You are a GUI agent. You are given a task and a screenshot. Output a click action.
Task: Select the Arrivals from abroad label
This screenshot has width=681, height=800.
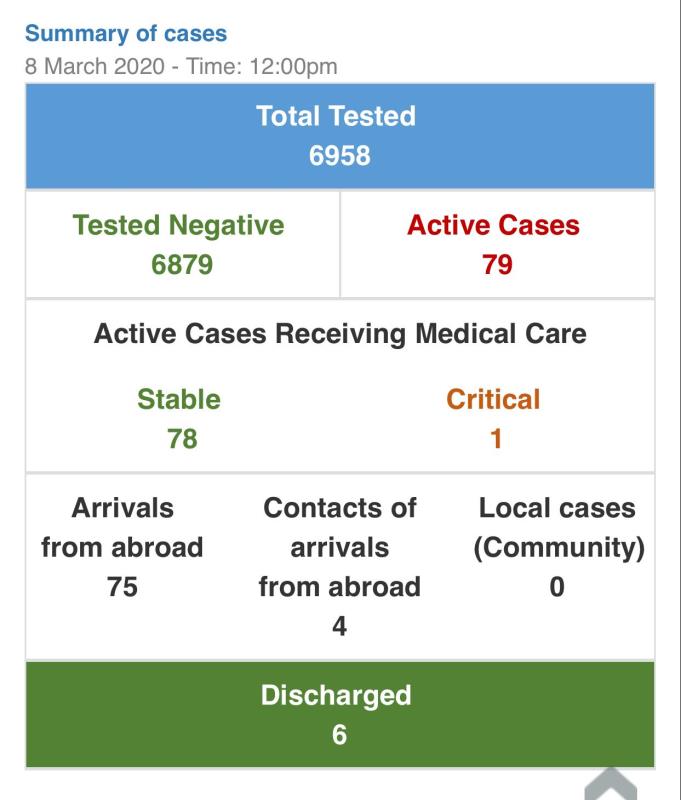122,528
